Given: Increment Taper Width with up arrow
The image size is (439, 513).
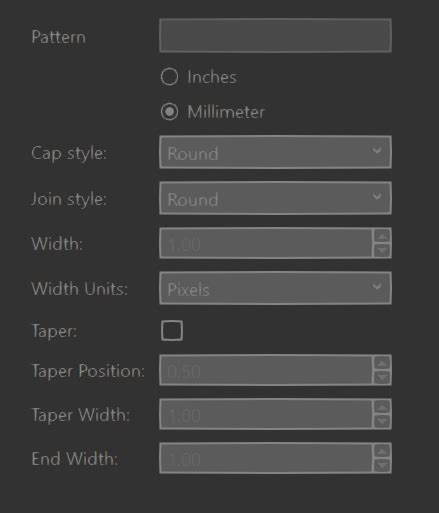Looking at the screenshot, I should pyautogui.click(x=382, y=407).
